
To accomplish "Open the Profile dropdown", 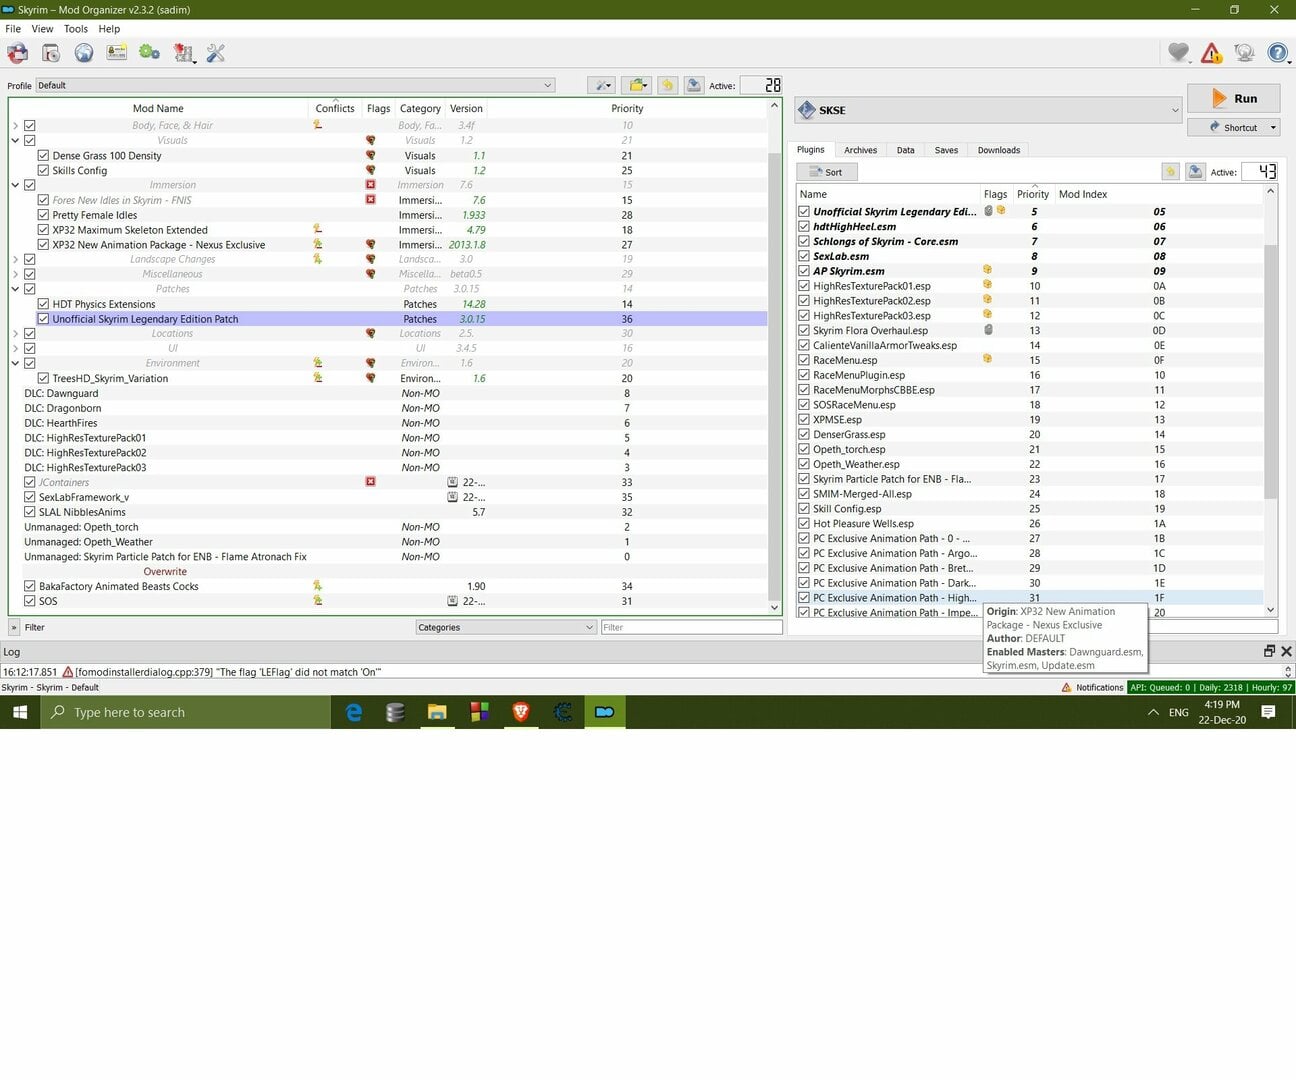I will 295,85.
